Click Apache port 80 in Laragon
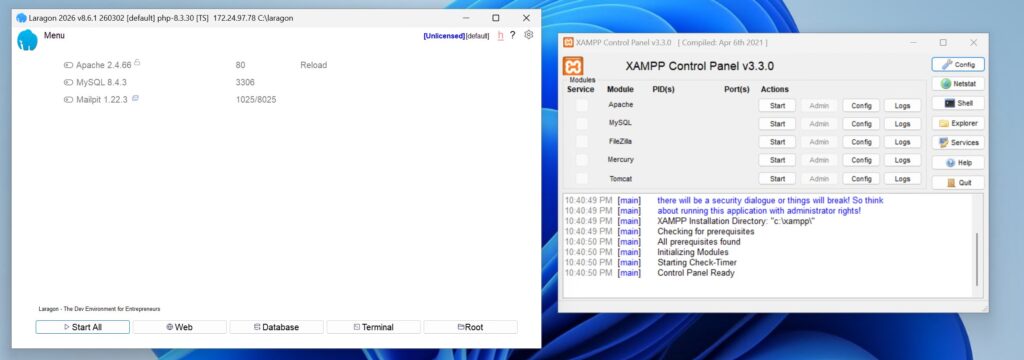The width and height of the screenshot is (1024, 360). click(x=240, y=65)
